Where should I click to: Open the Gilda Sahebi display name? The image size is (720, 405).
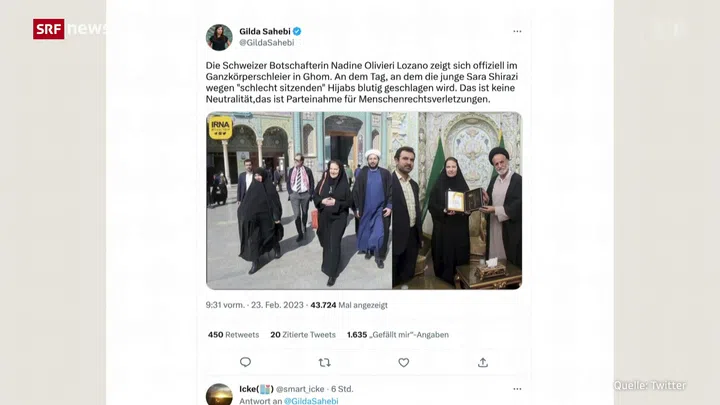pos(264,31)
